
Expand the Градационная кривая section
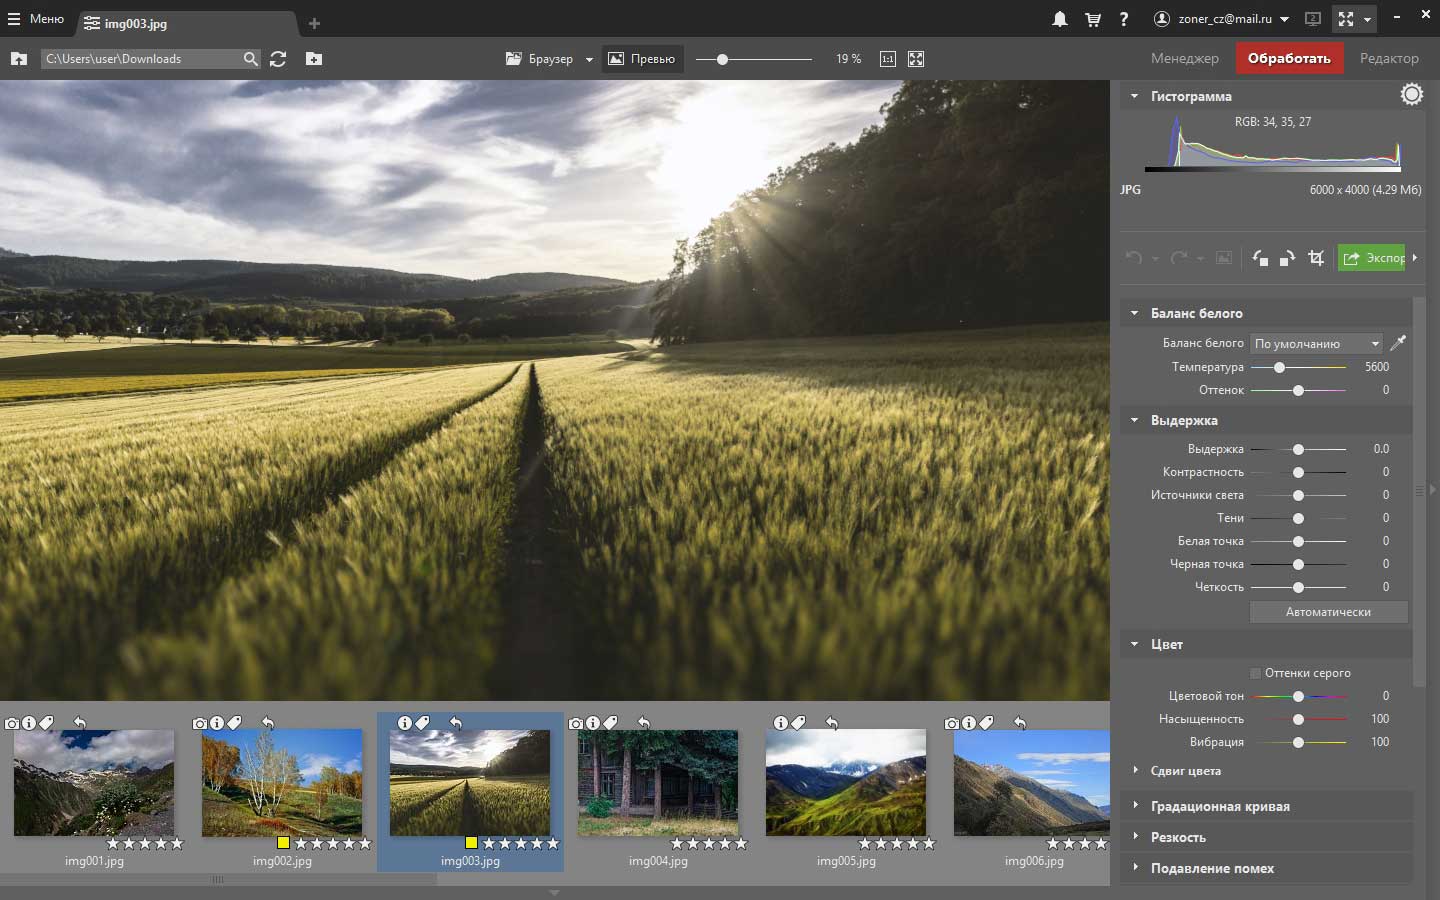click(1220, 806)
